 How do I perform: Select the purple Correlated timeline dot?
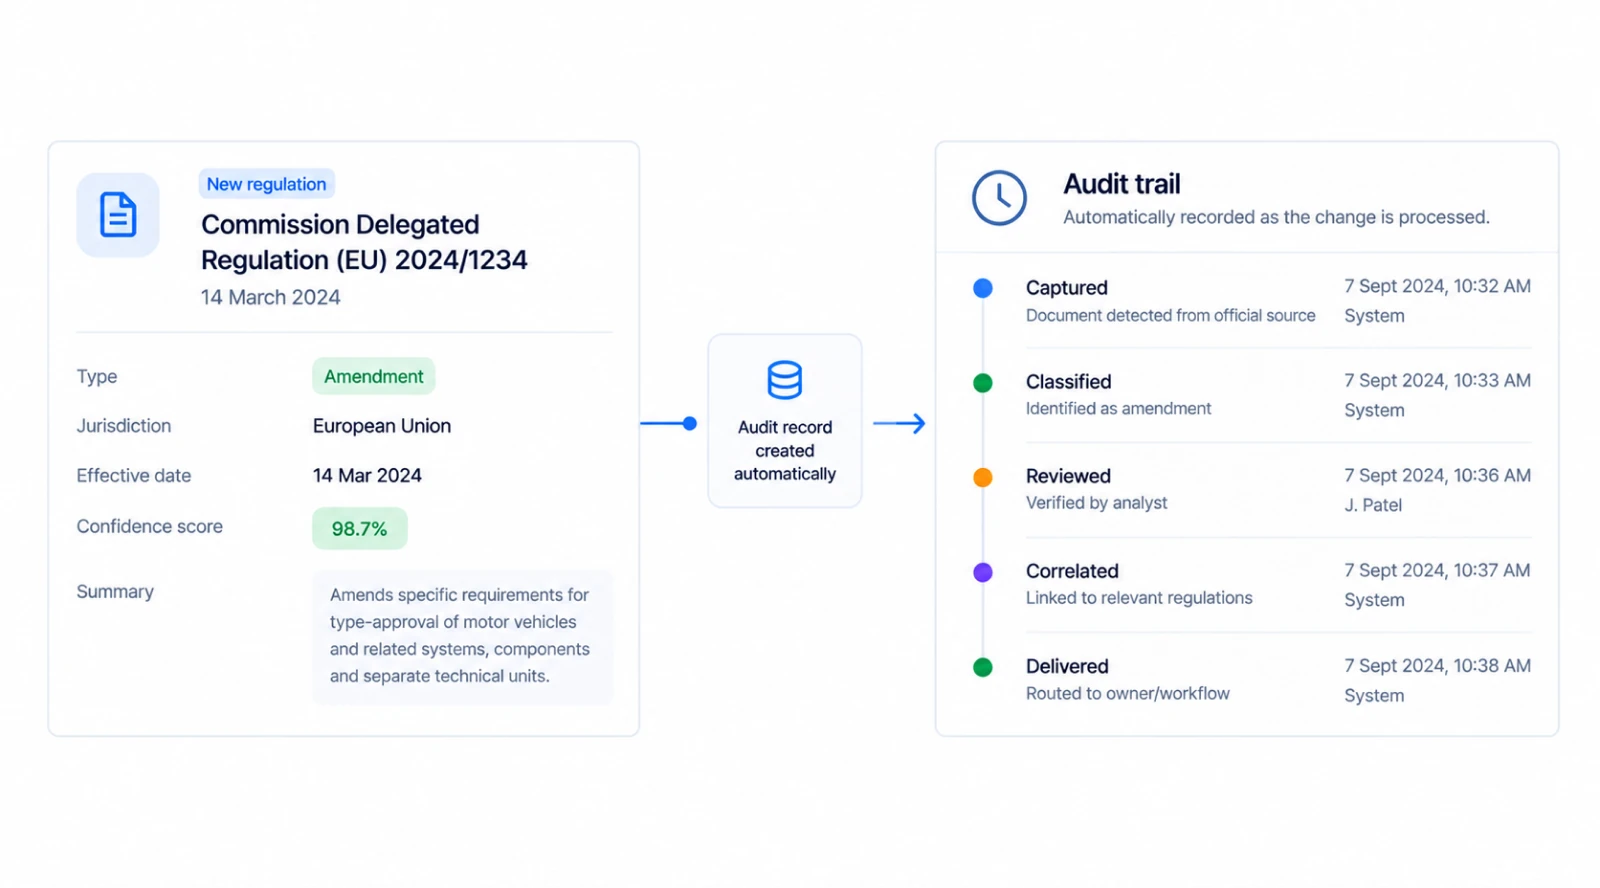(x=983, y=572)
